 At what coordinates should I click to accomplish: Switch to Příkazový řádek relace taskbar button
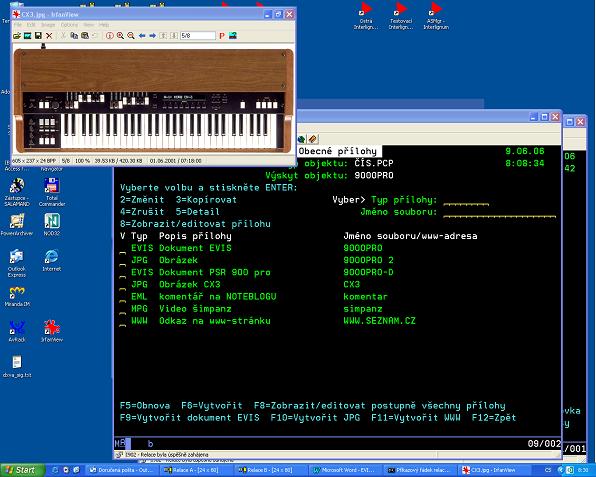pyautogui.click(x=419, y=470)
